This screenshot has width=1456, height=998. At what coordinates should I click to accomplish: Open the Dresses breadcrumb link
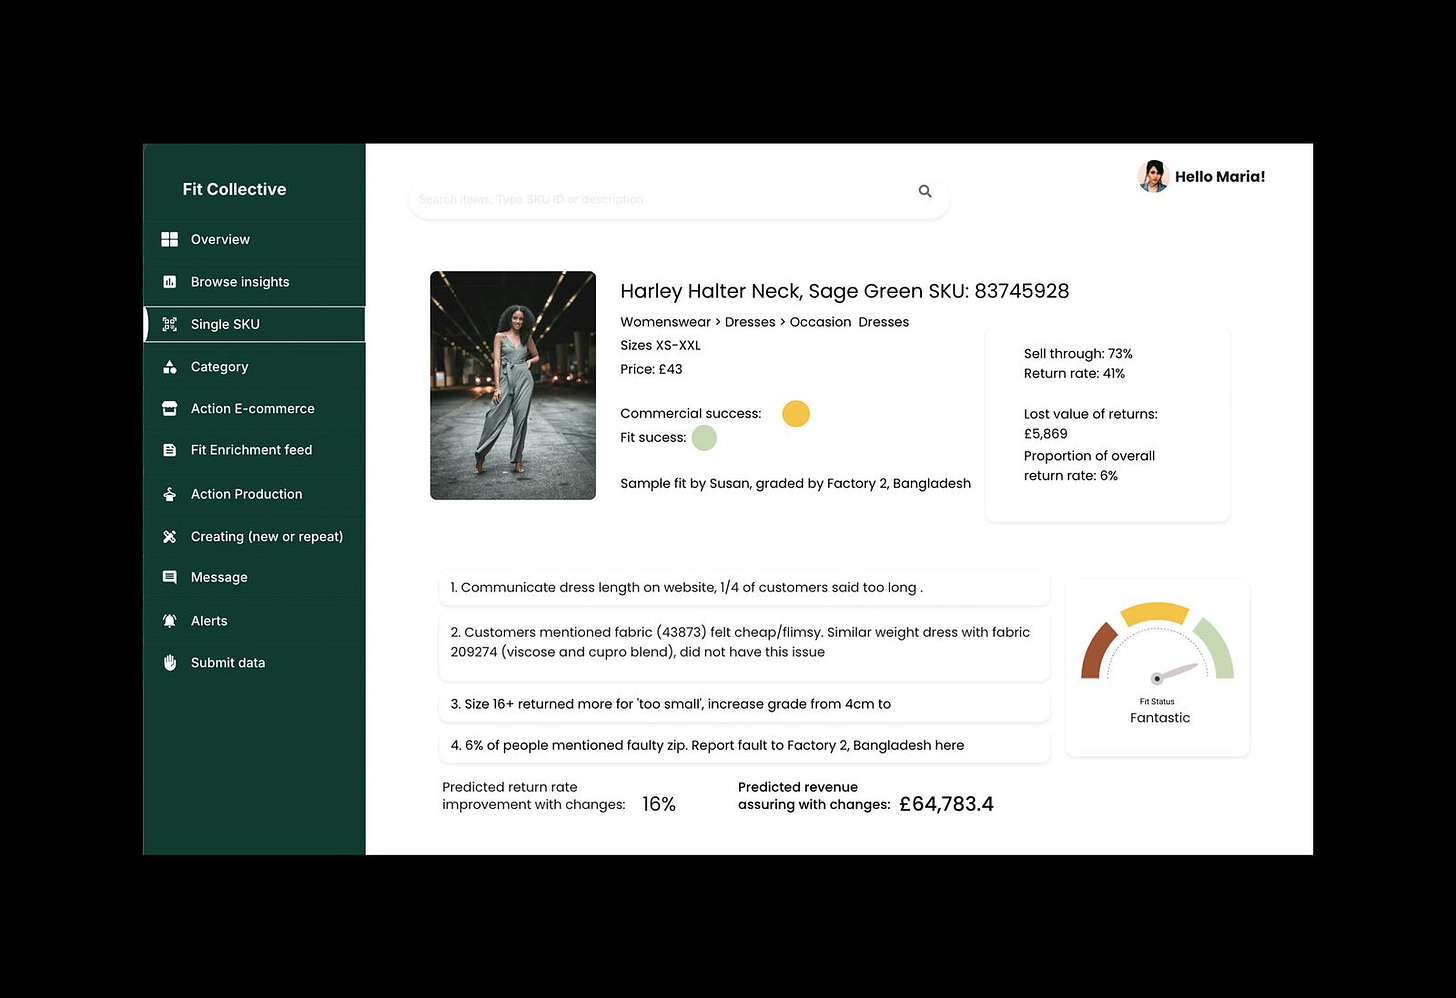[750, 321]
